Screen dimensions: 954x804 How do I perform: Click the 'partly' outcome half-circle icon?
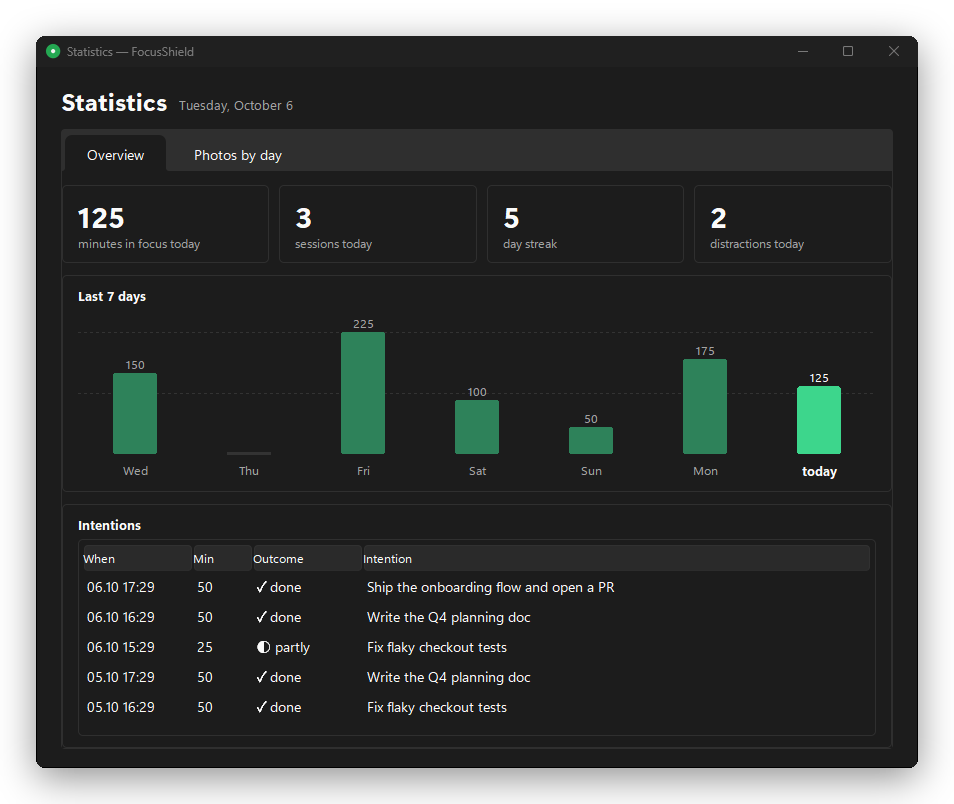click(x=263, y=647)
